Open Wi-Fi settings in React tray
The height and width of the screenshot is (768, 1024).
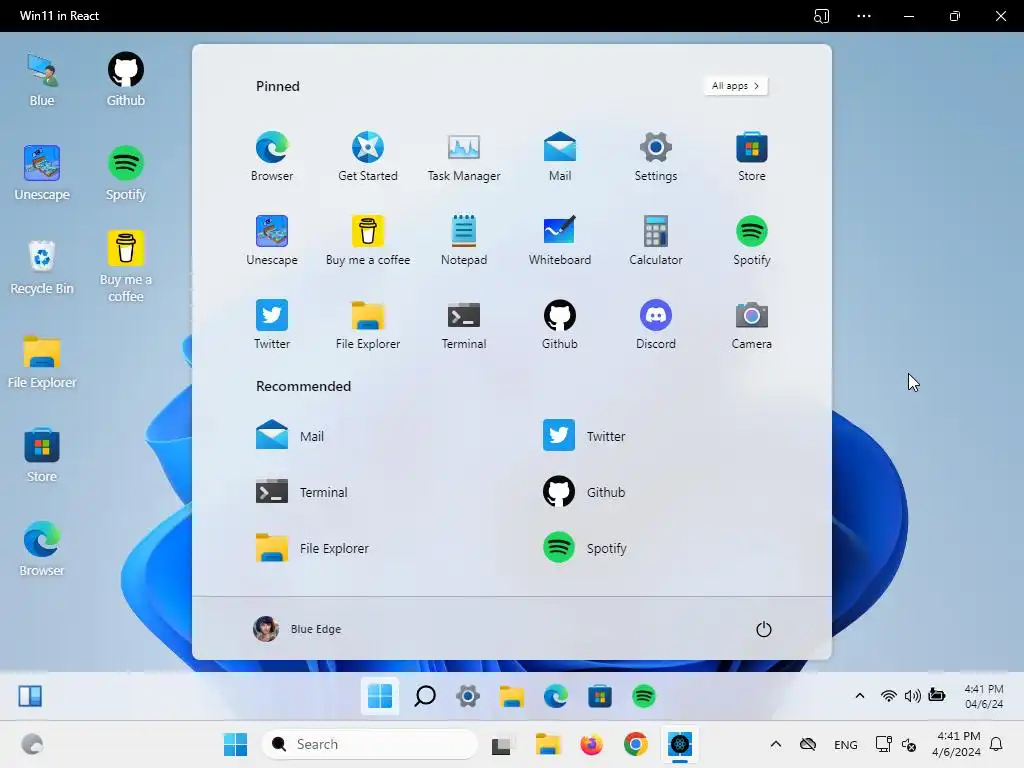pos(888,696)
